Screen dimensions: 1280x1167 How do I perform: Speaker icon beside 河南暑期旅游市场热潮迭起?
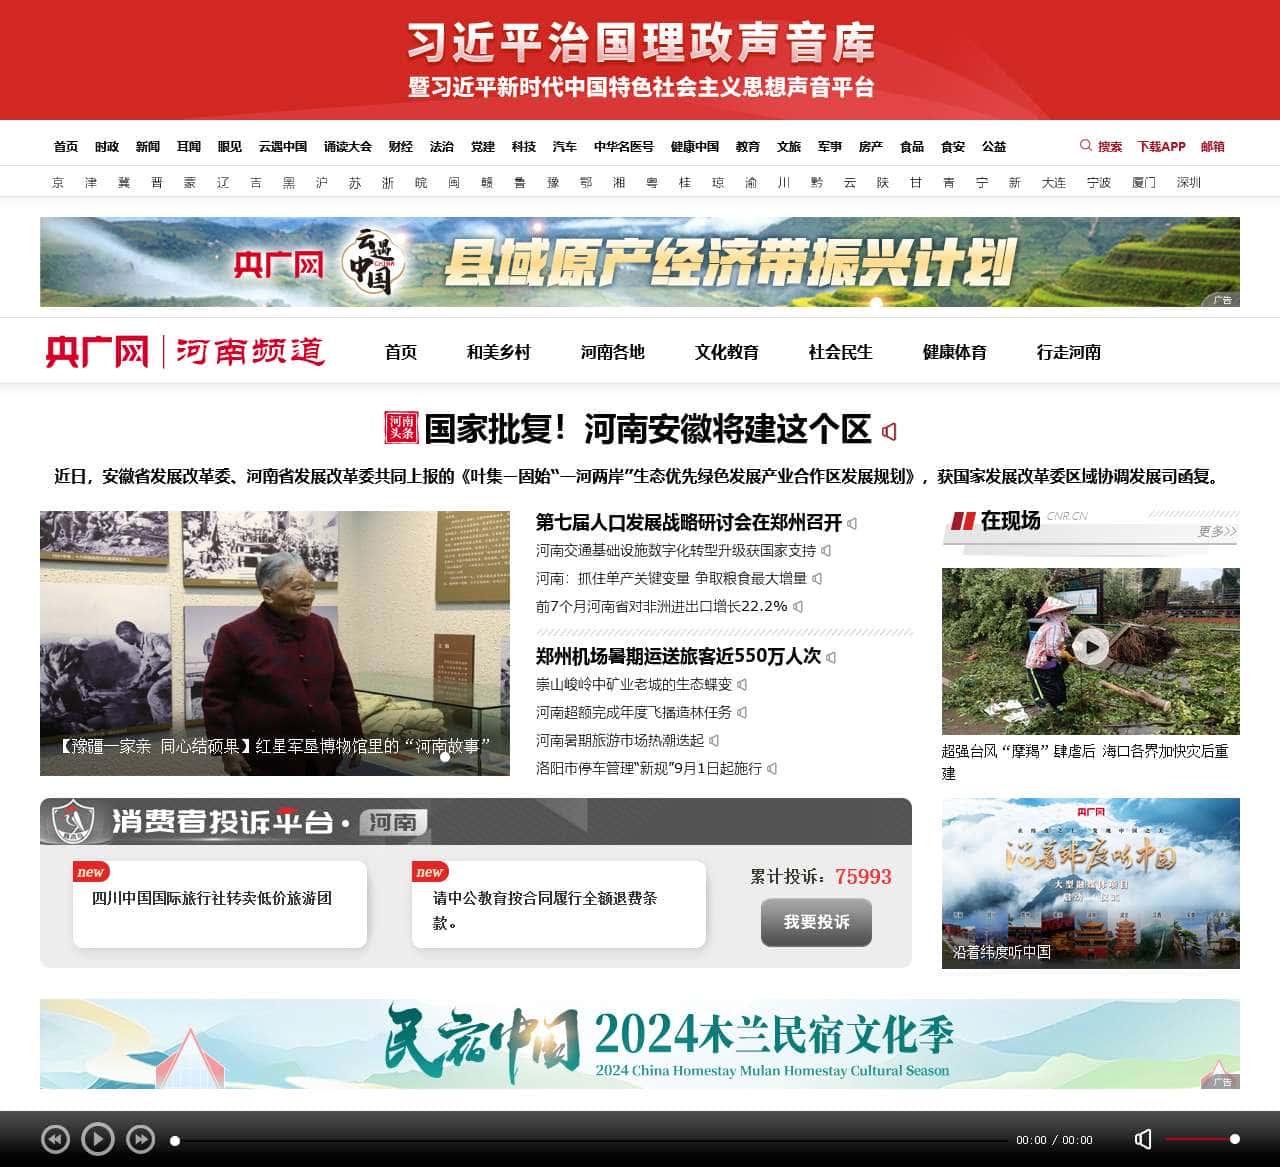point(714,740)
